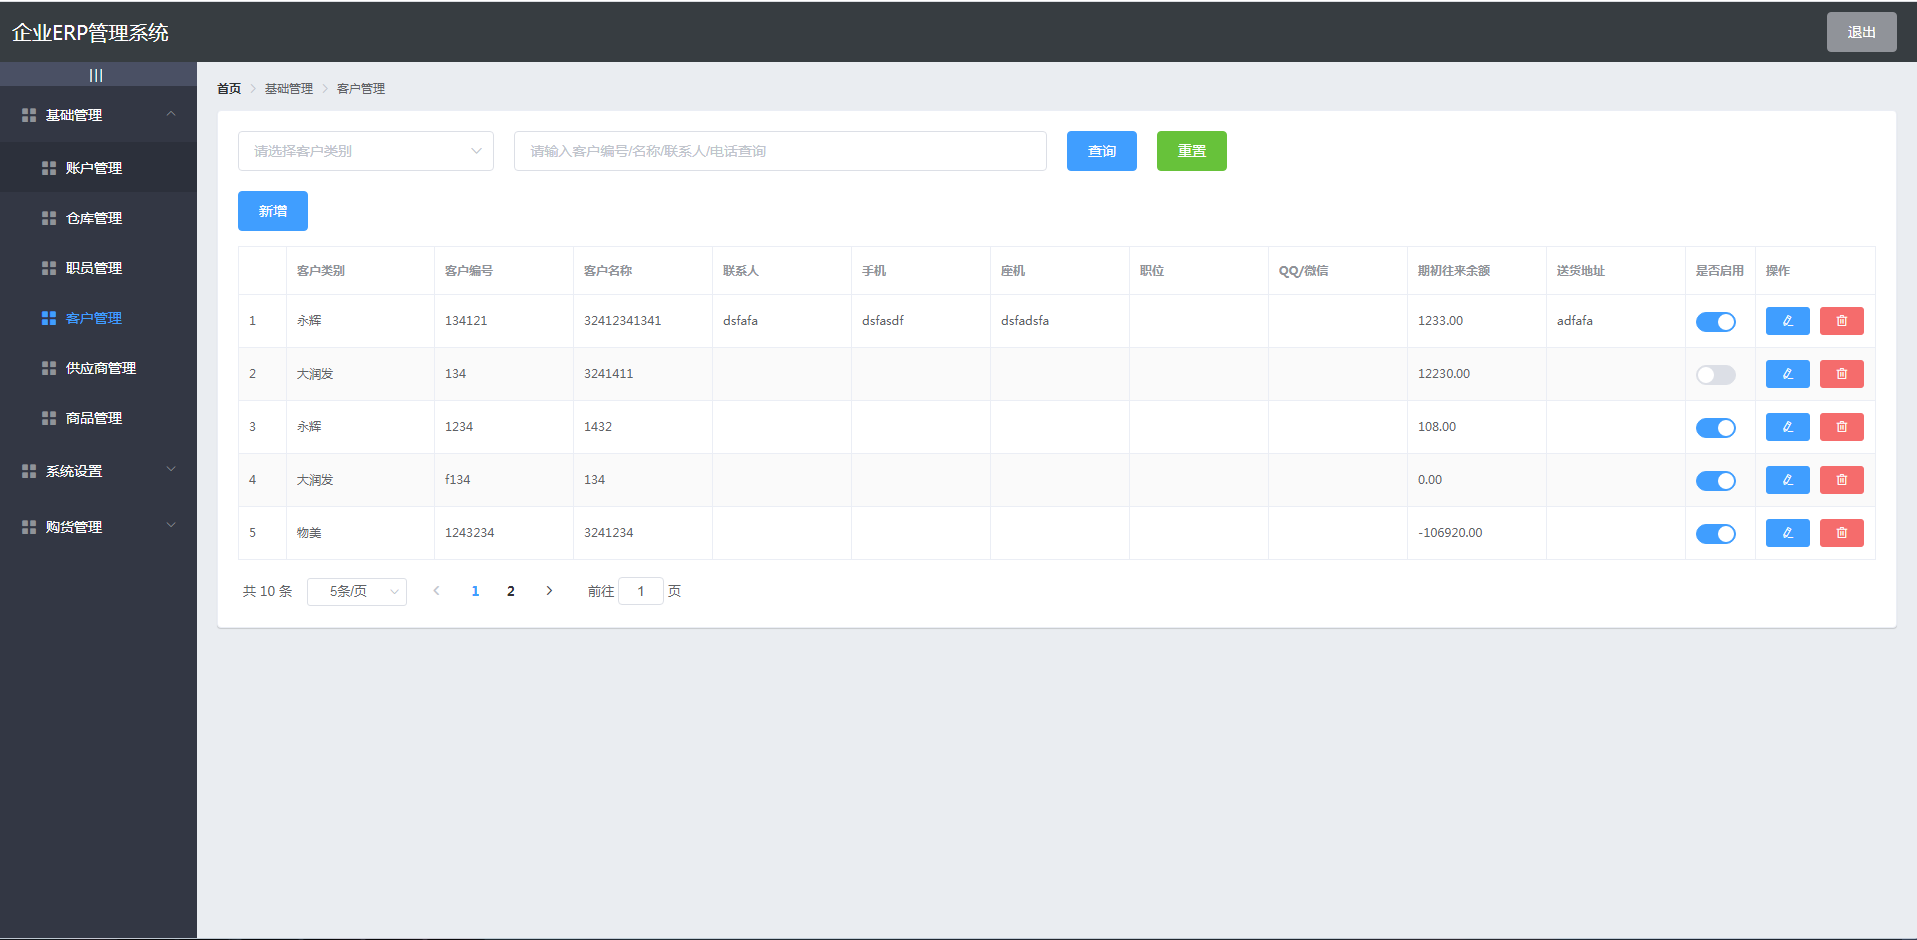Image resolution: width=1917 pixels, height=940 pixels.
Task: Click contact cell dsfafa
Action: 741,321
